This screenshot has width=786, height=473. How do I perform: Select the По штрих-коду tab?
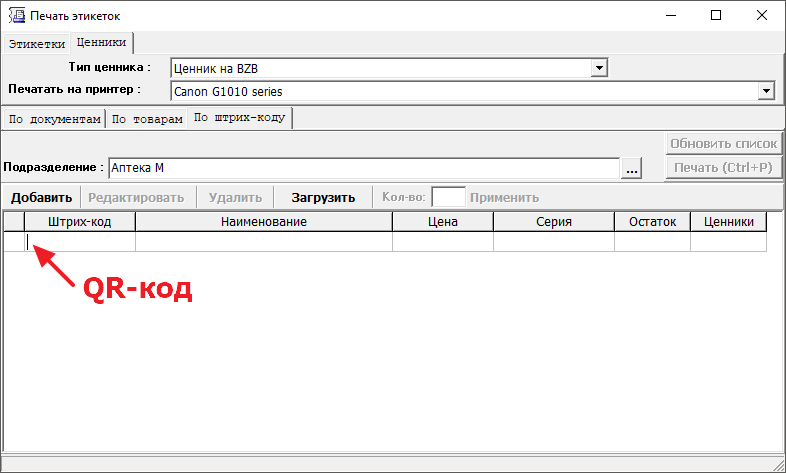[239, 118]
